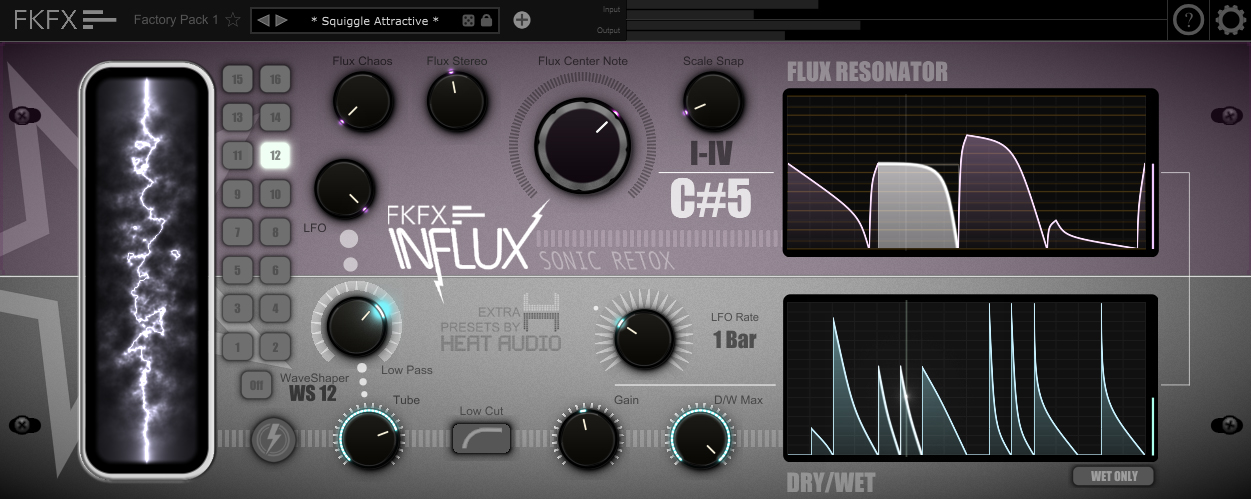
Task: Mark Factory Pack 1 as favorite star
Action: click(x=233, y=19)
